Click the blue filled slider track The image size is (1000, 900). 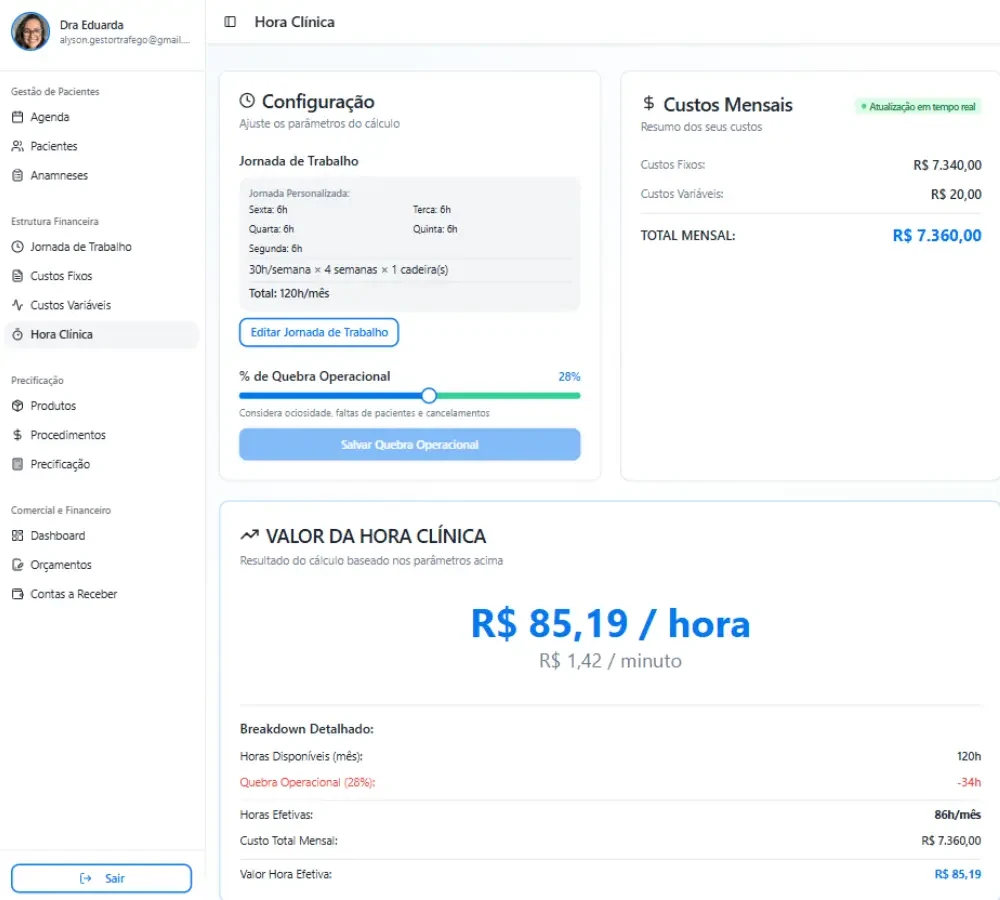(330, 395)
